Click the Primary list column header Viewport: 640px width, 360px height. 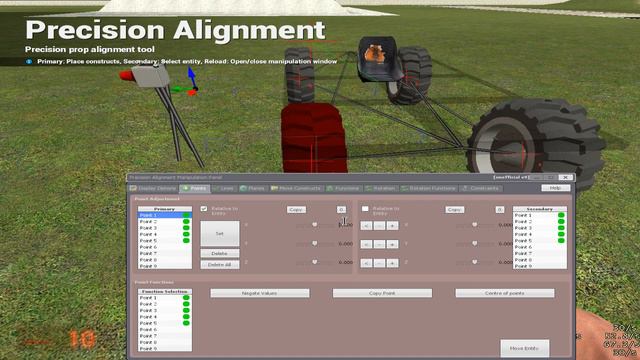click(x=165, y=209)
